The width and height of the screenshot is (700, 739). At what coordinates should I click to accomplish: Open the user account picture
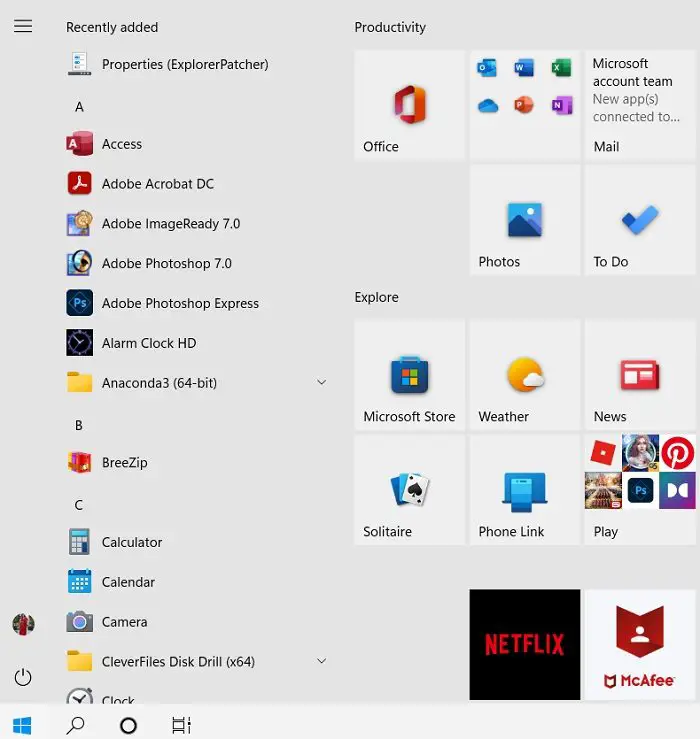pos(23,624)
